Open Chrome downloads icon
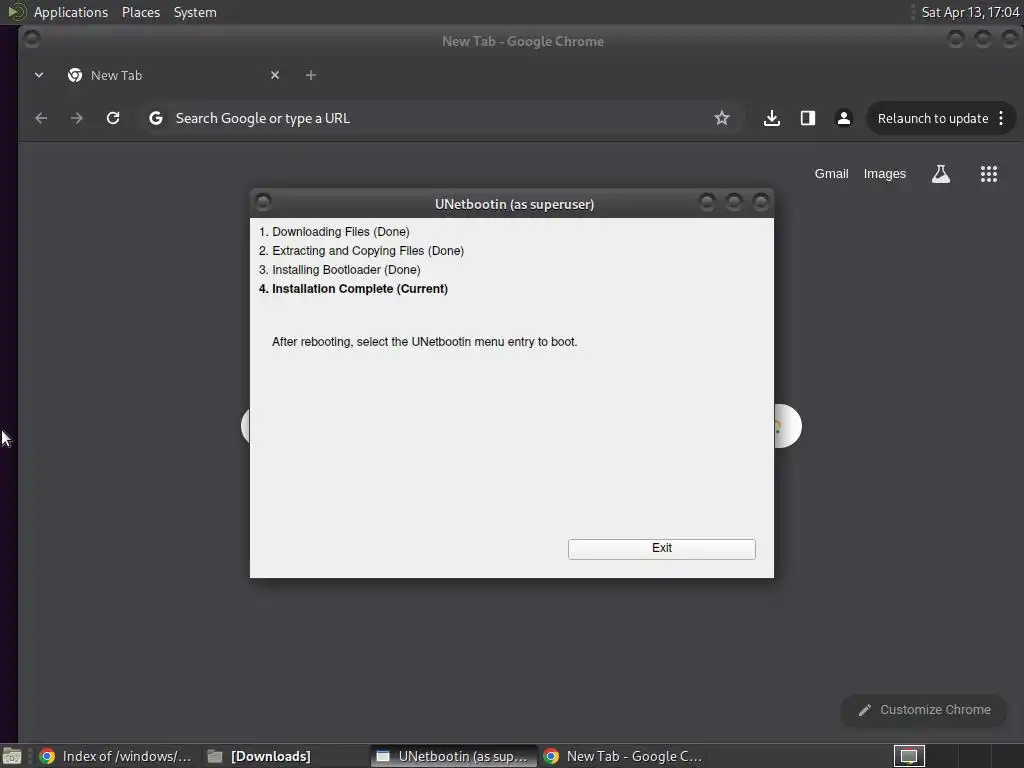Viewport: 1024px width, 768px height. 772,118
